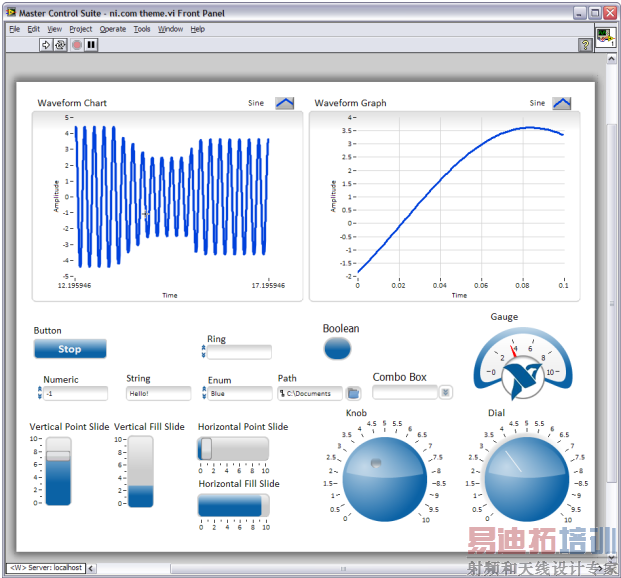
Task: Click the Run arrow toolbar icon
Action: point(46,45)
